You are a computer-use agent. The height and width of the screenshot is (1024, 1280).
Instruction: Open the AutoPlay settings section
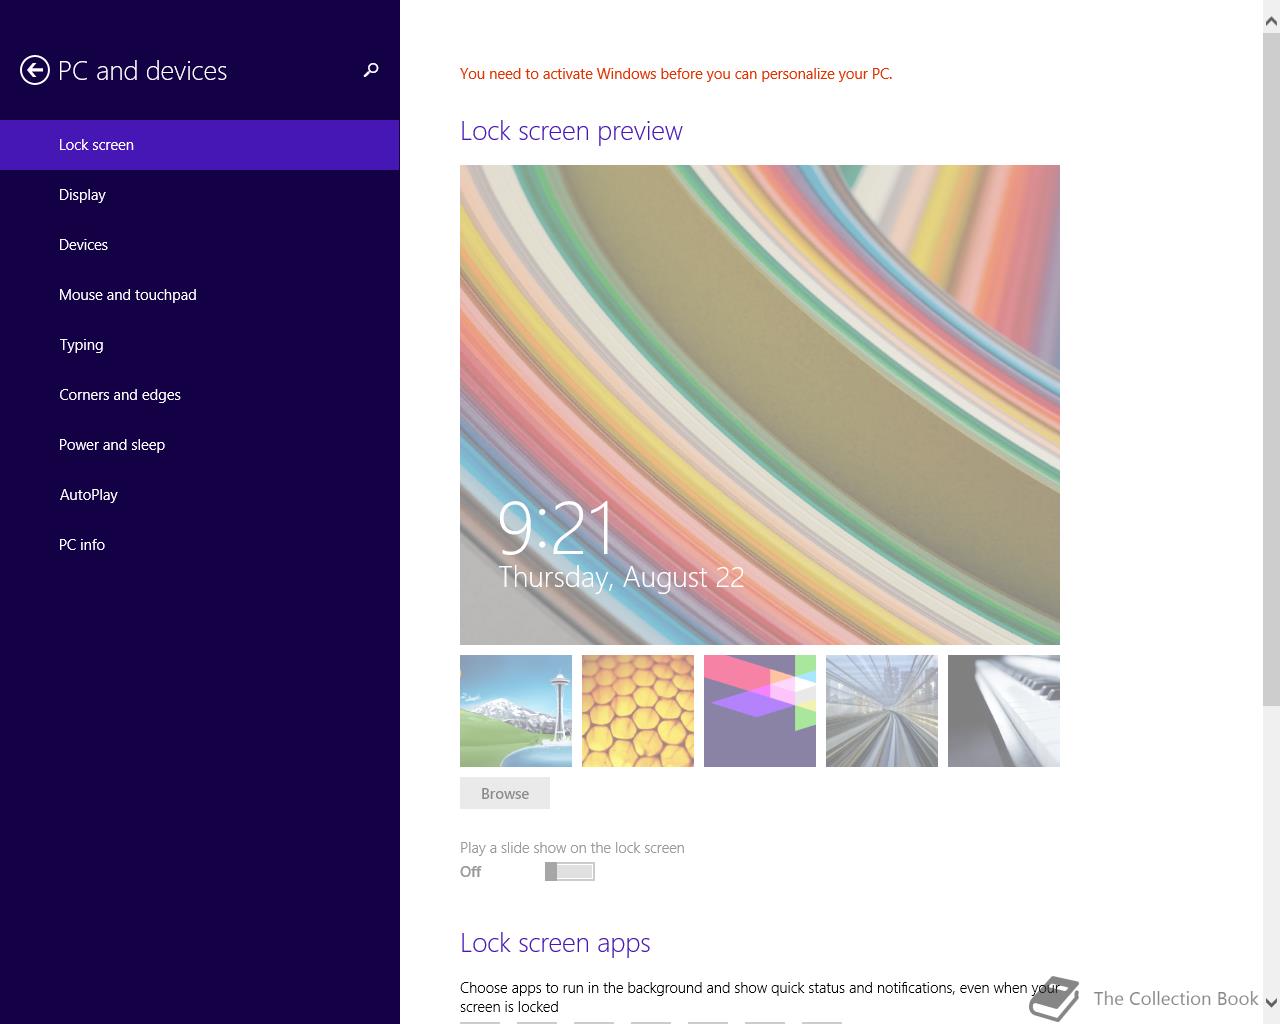coord(200,495)
